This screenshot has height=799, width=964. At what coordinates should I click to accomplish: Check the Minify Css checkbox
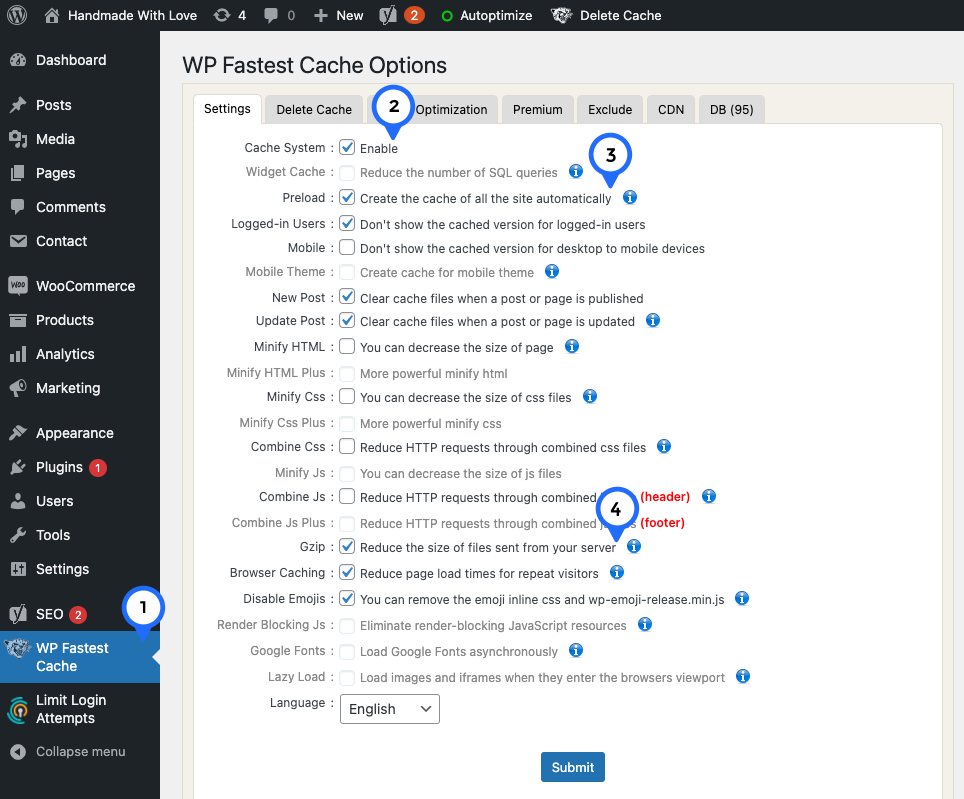(347, 397)
